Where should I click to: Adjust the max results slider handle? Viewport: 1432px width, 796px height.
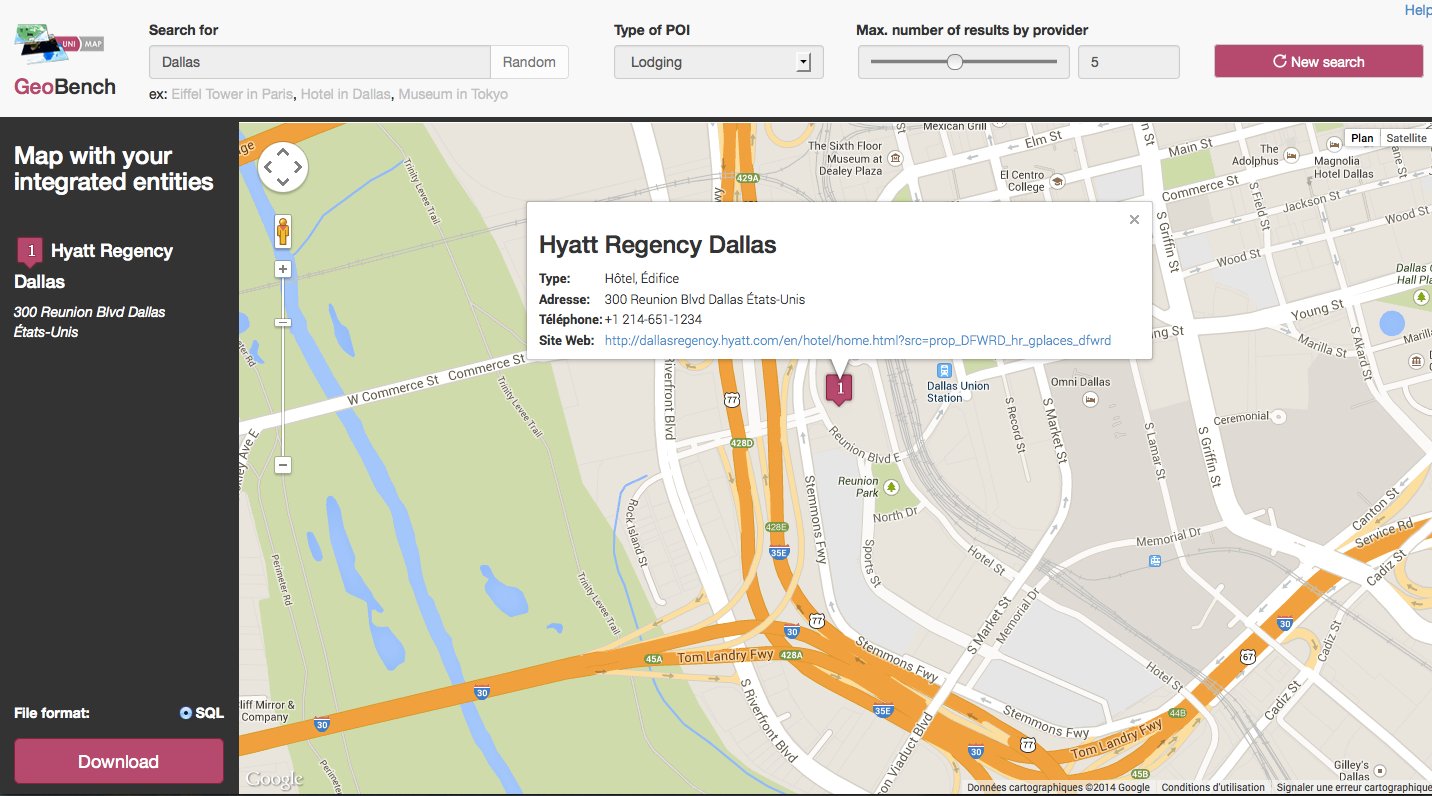[954, 62]
